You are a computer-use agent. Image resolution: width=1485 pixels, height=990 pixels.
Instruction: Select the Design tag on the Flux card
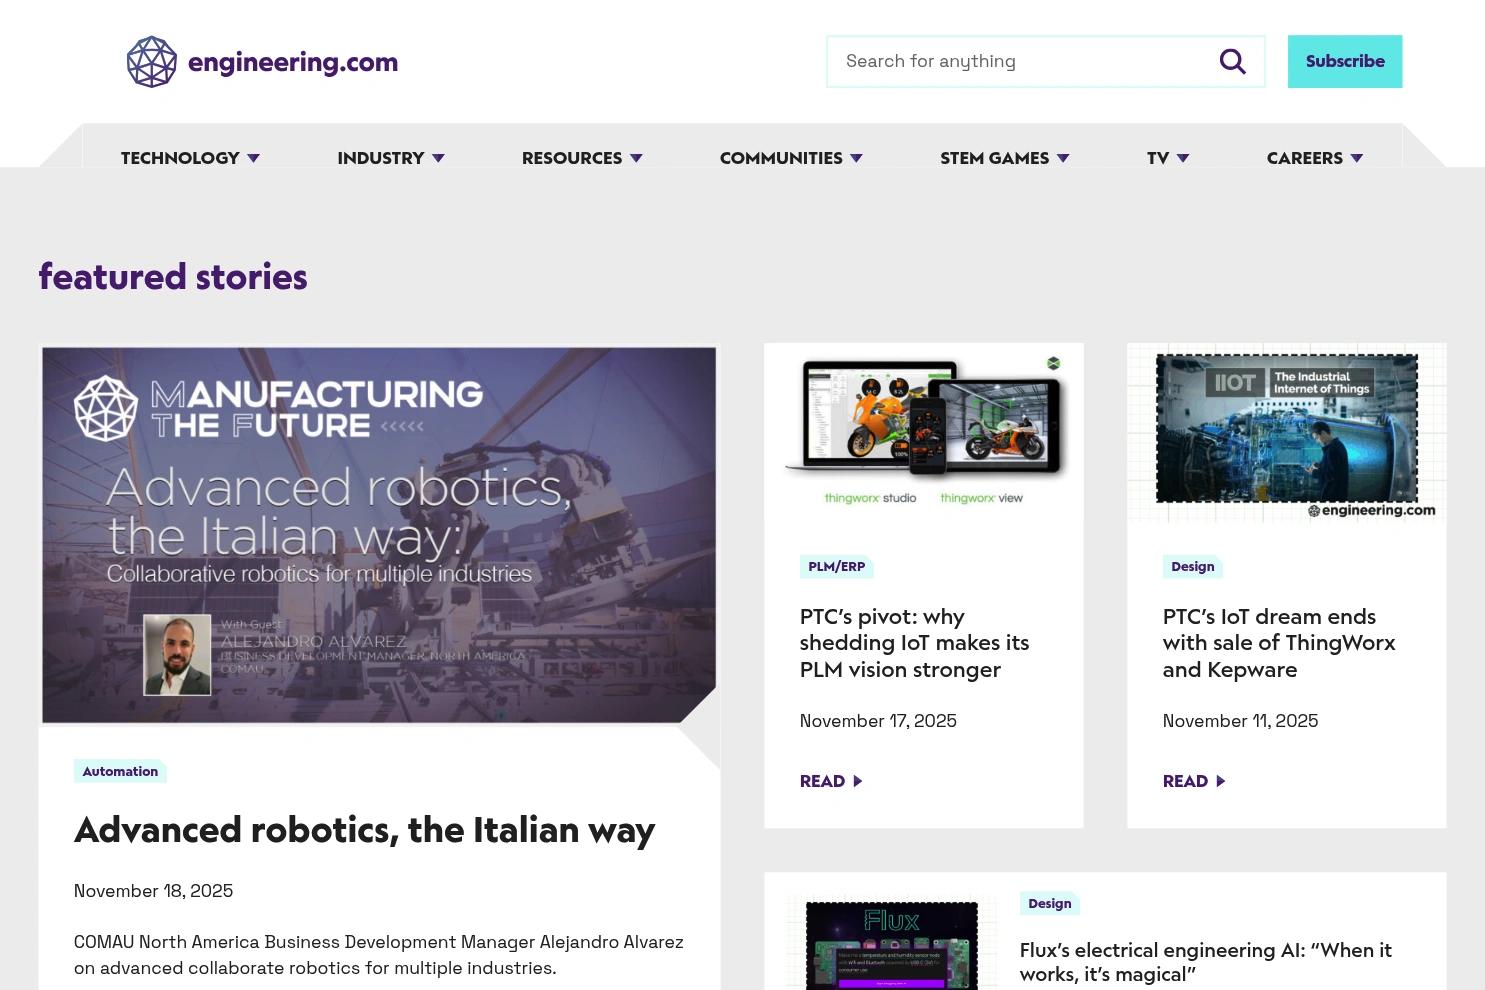(1050, 904)
